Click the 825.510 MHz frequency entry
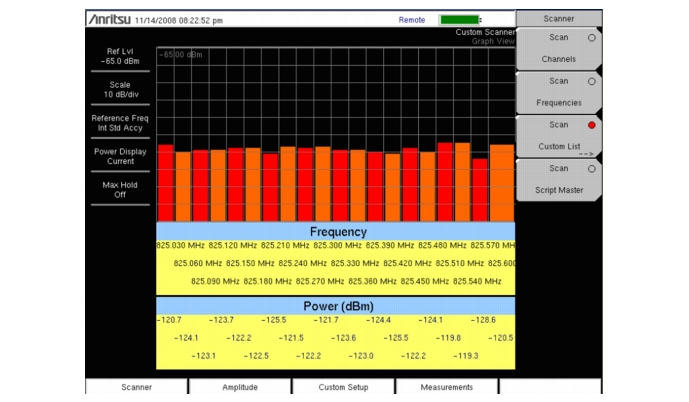 (460, 263)
